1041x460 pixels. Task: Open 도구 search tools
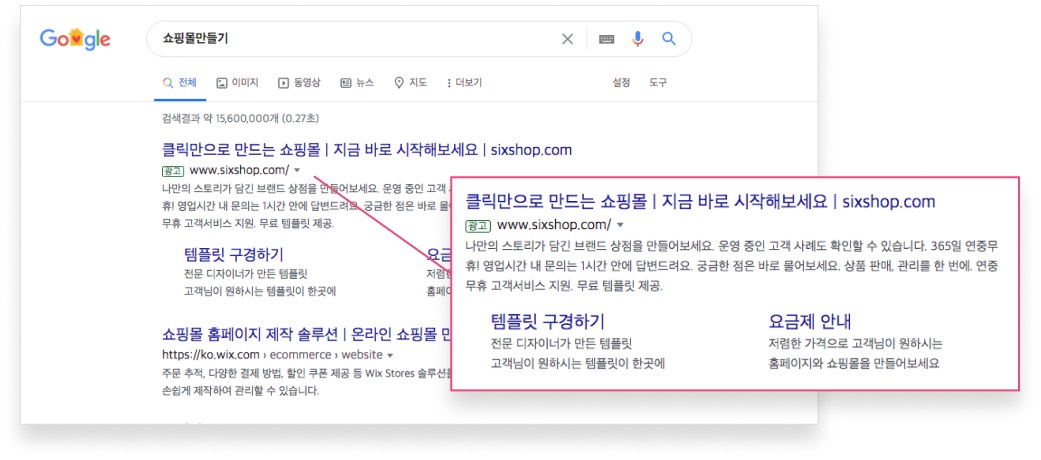[x=658, y=83]
